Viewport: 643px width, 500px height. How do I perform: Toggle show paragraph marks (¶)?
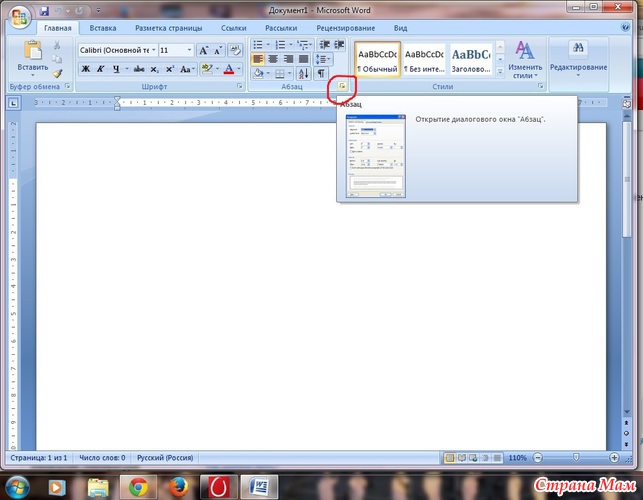click(x=321, y=73)
